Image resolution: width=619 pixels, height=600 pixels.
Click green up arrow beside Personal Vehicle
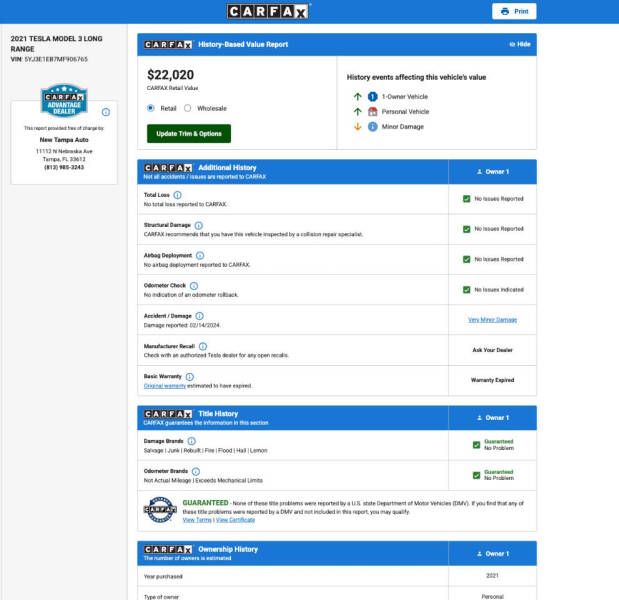point(358,112)
